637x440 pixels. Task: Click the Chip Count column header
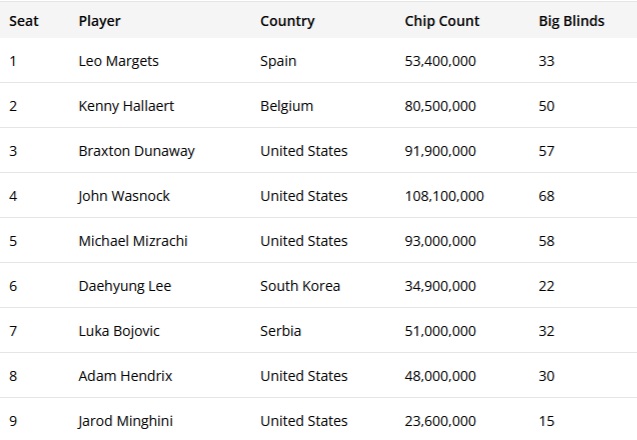442,21
